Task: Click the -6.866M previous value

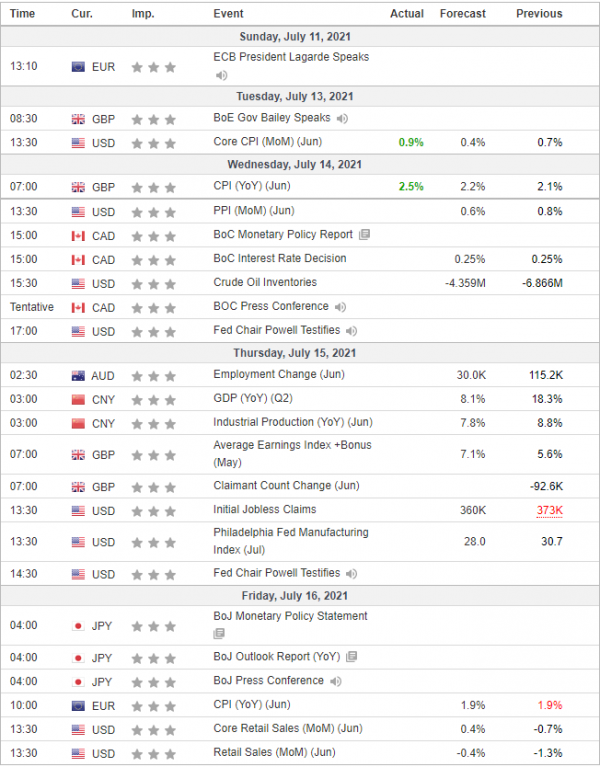Action: click(542, 283)
